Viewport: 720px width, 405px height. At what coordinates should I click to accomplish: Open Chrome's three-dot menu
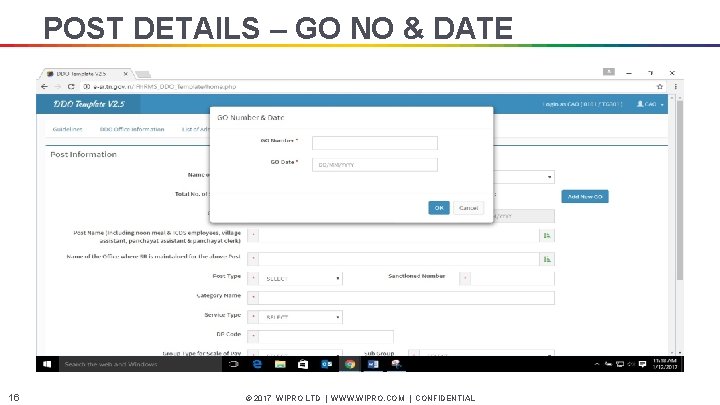[x=675, y=86]
